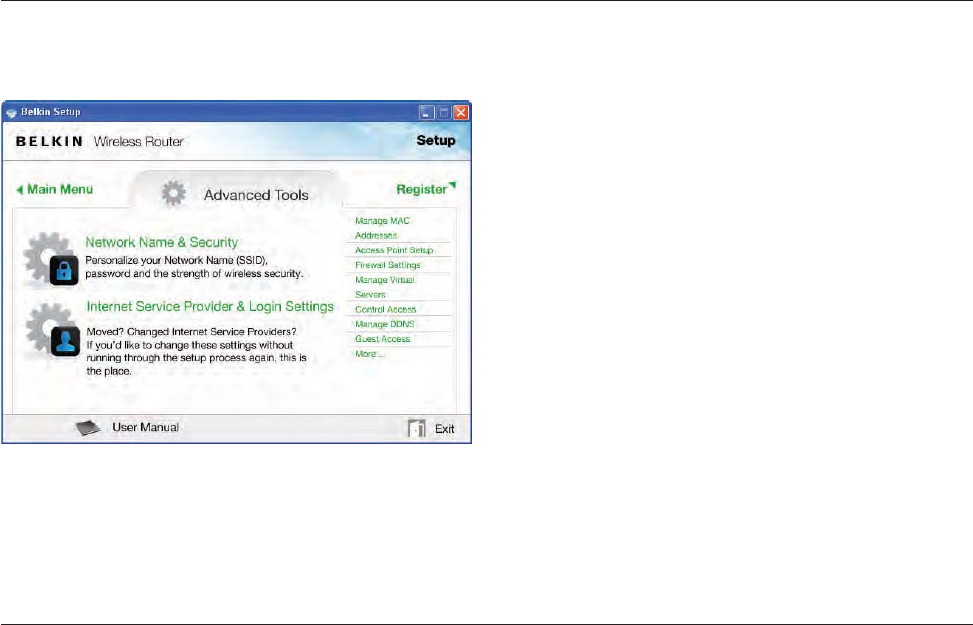Open the User Manual
This screenshot has height=625, width=973.
click(145, 427)
